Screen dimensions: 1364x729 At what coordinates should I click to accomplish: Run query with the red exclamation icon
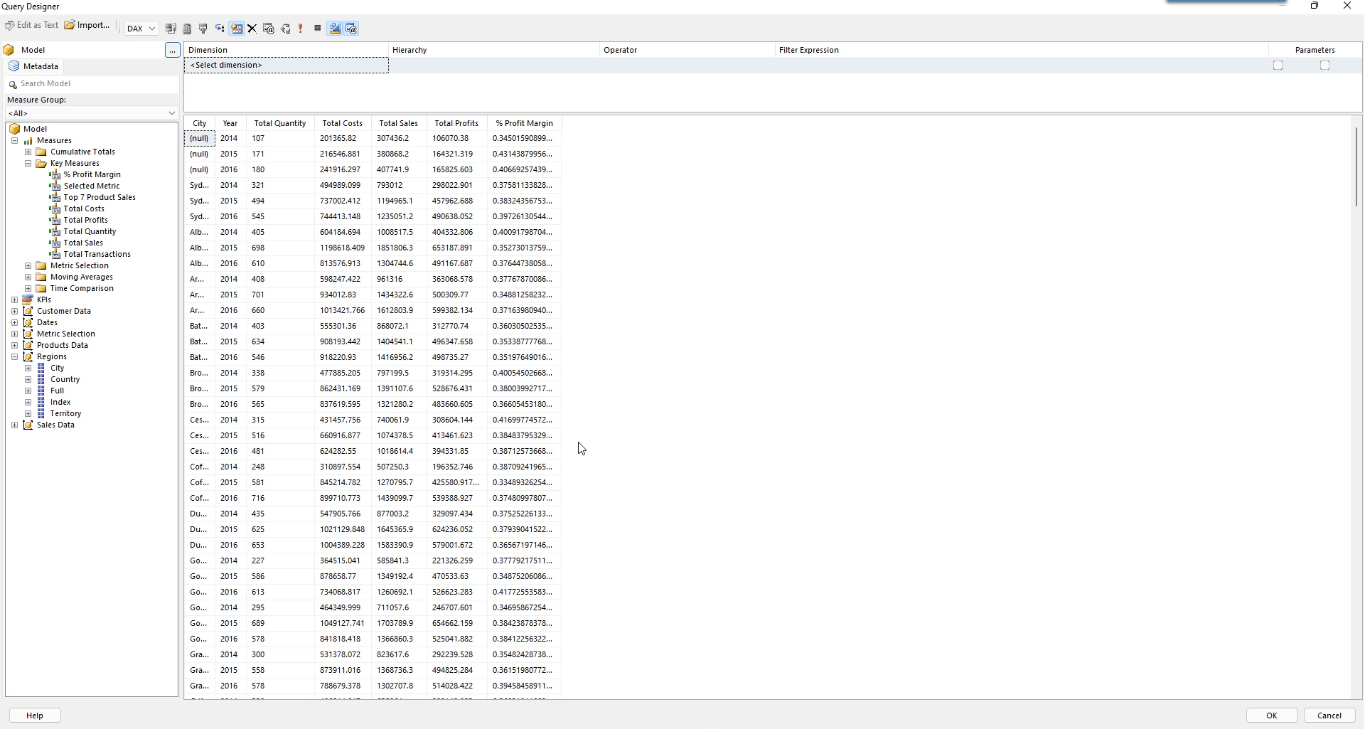(x=300, y=28)
